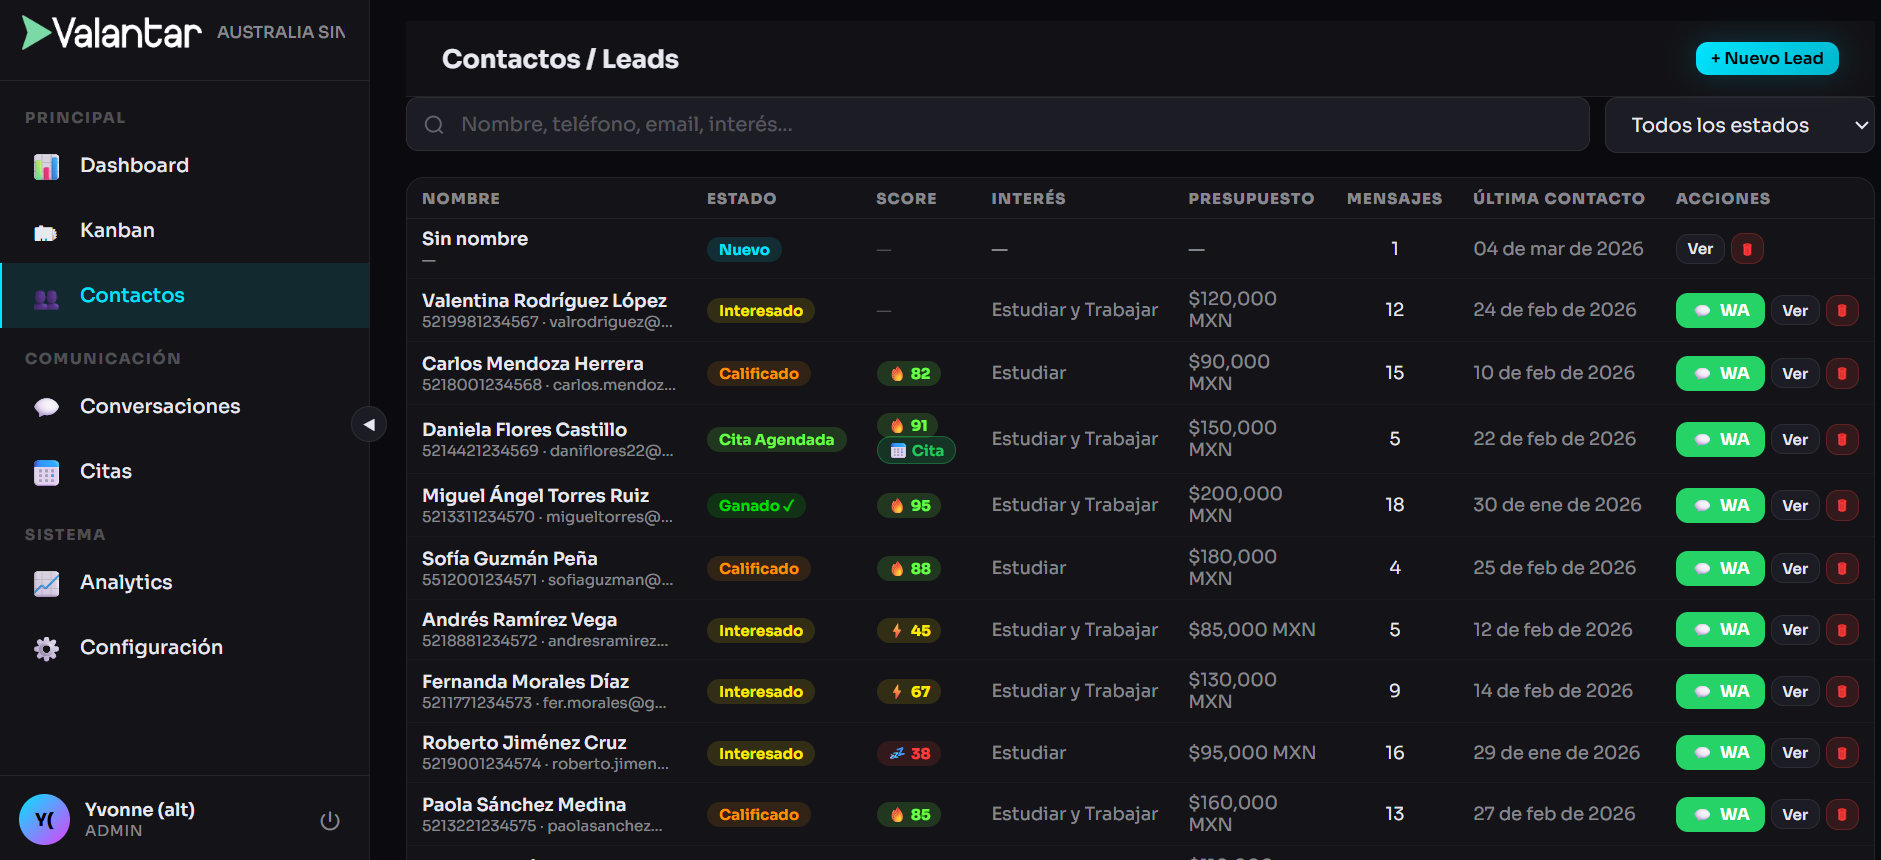Delete Carlos Mendoza Herrera's contact
This screenshot has width=1881, height=860.
coord(1842,373)
